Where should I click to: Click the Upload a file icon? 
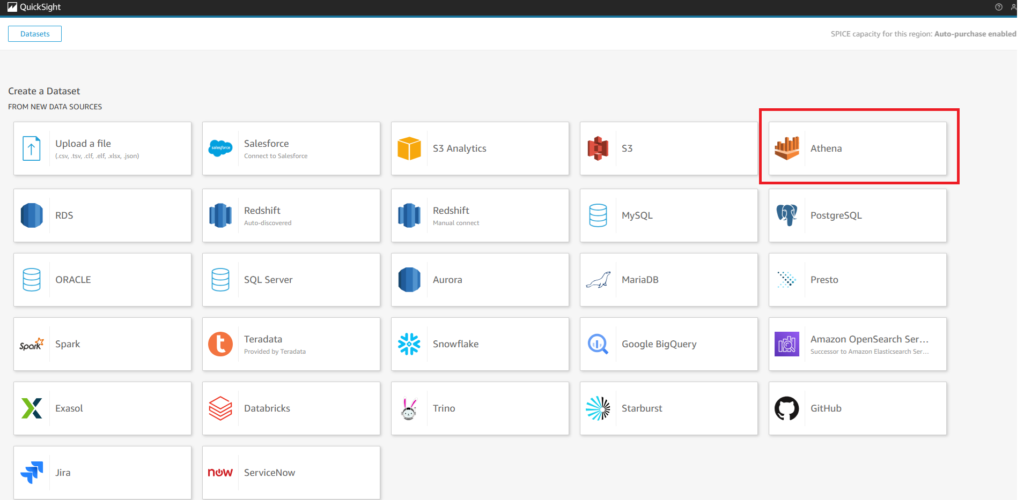[31, 148]
